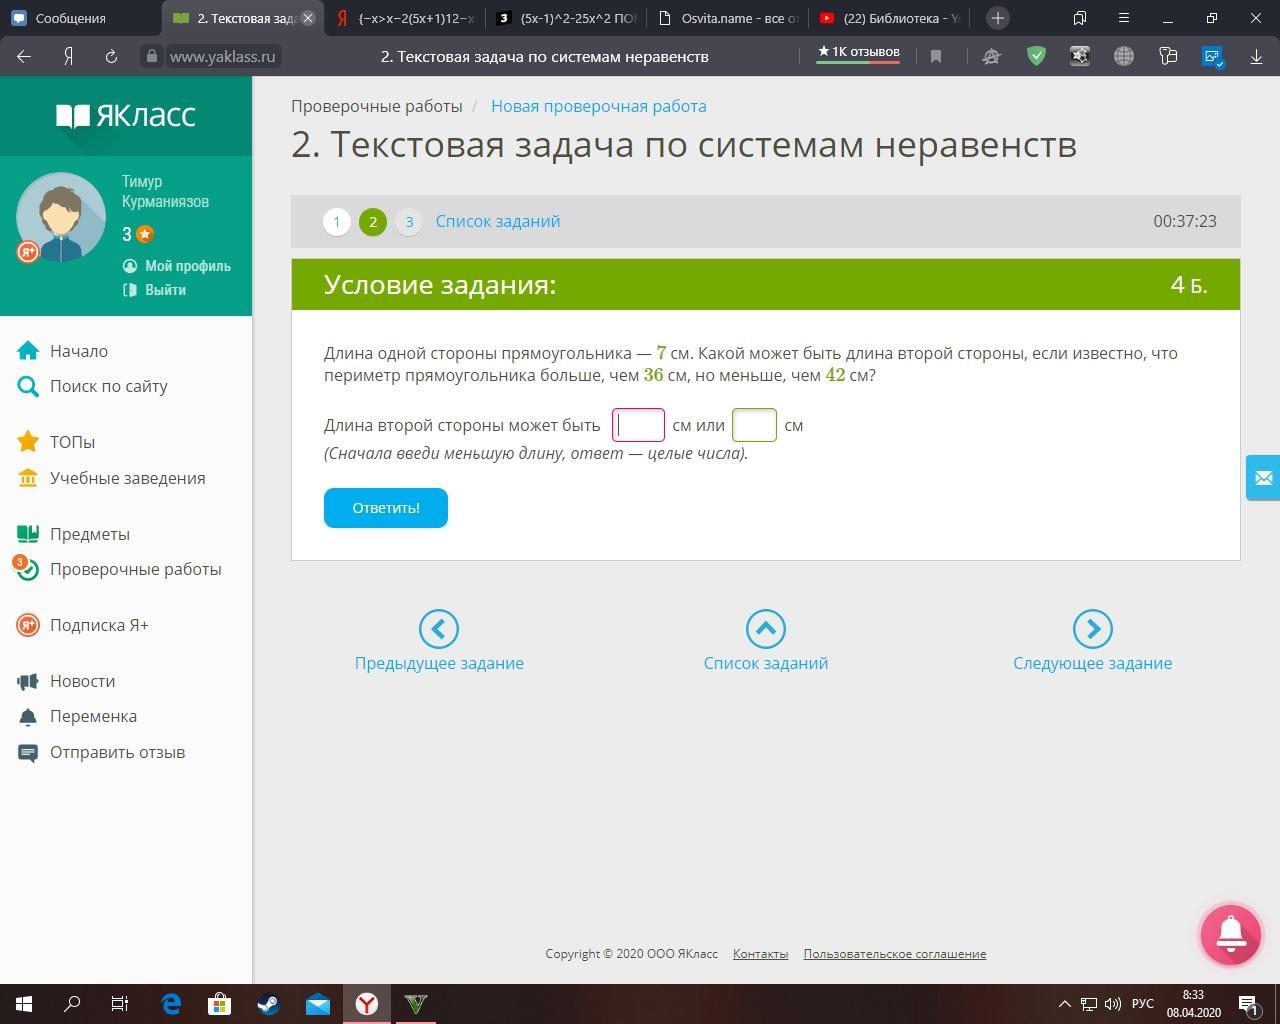
Task: Open Контакты in the footer
Action: click(x=760, y=954)
